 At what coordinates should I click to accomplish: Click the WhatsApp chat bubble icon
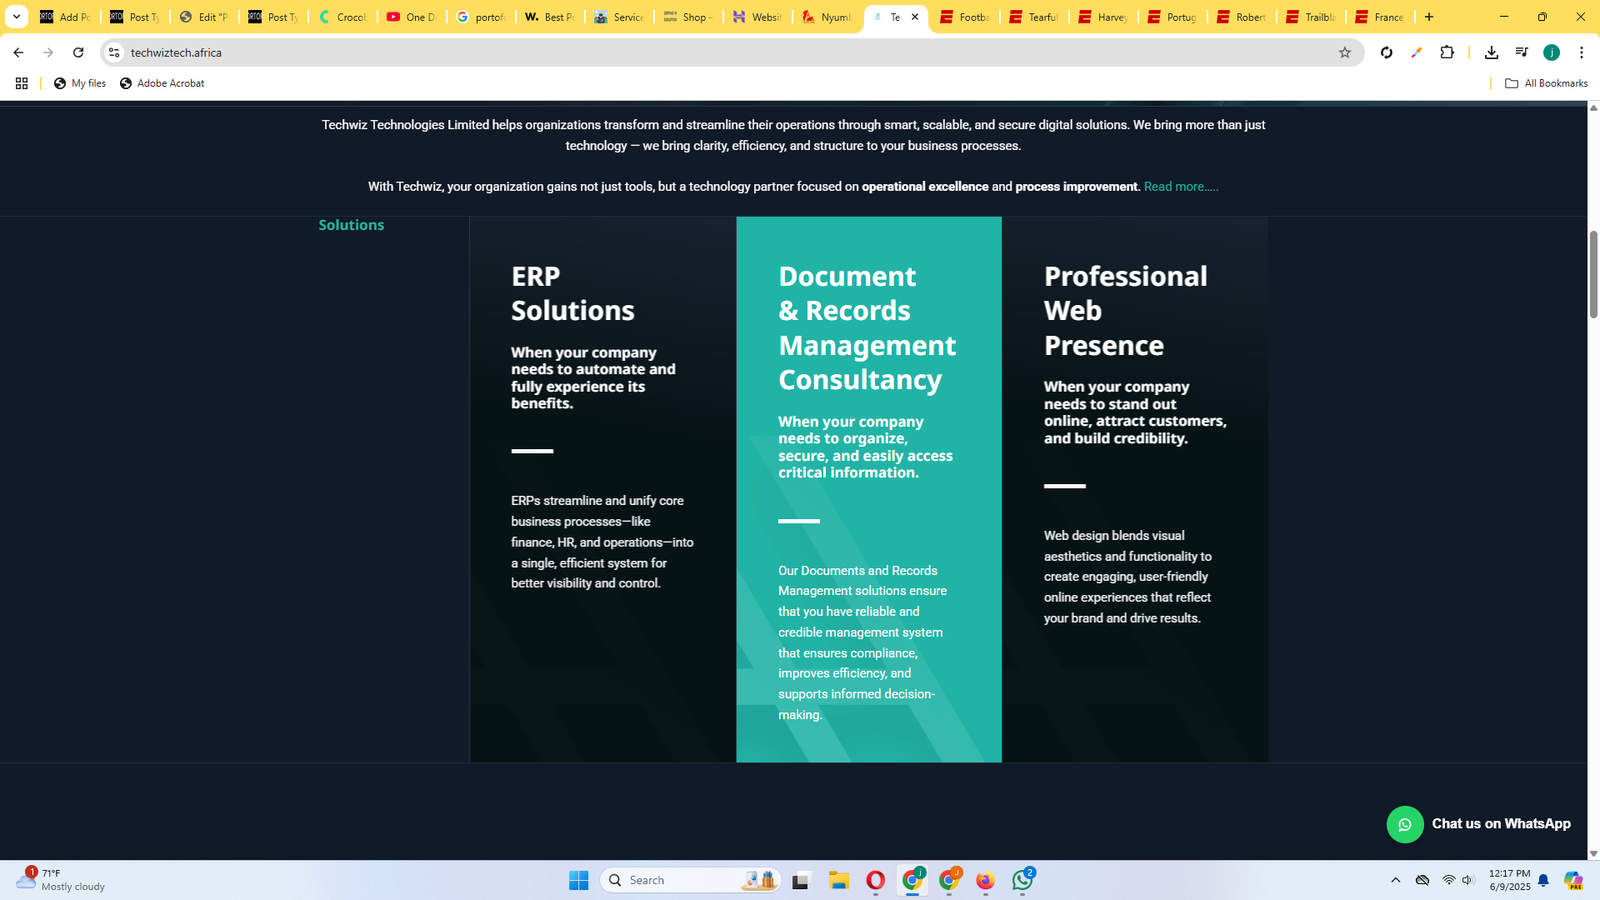1404,824
